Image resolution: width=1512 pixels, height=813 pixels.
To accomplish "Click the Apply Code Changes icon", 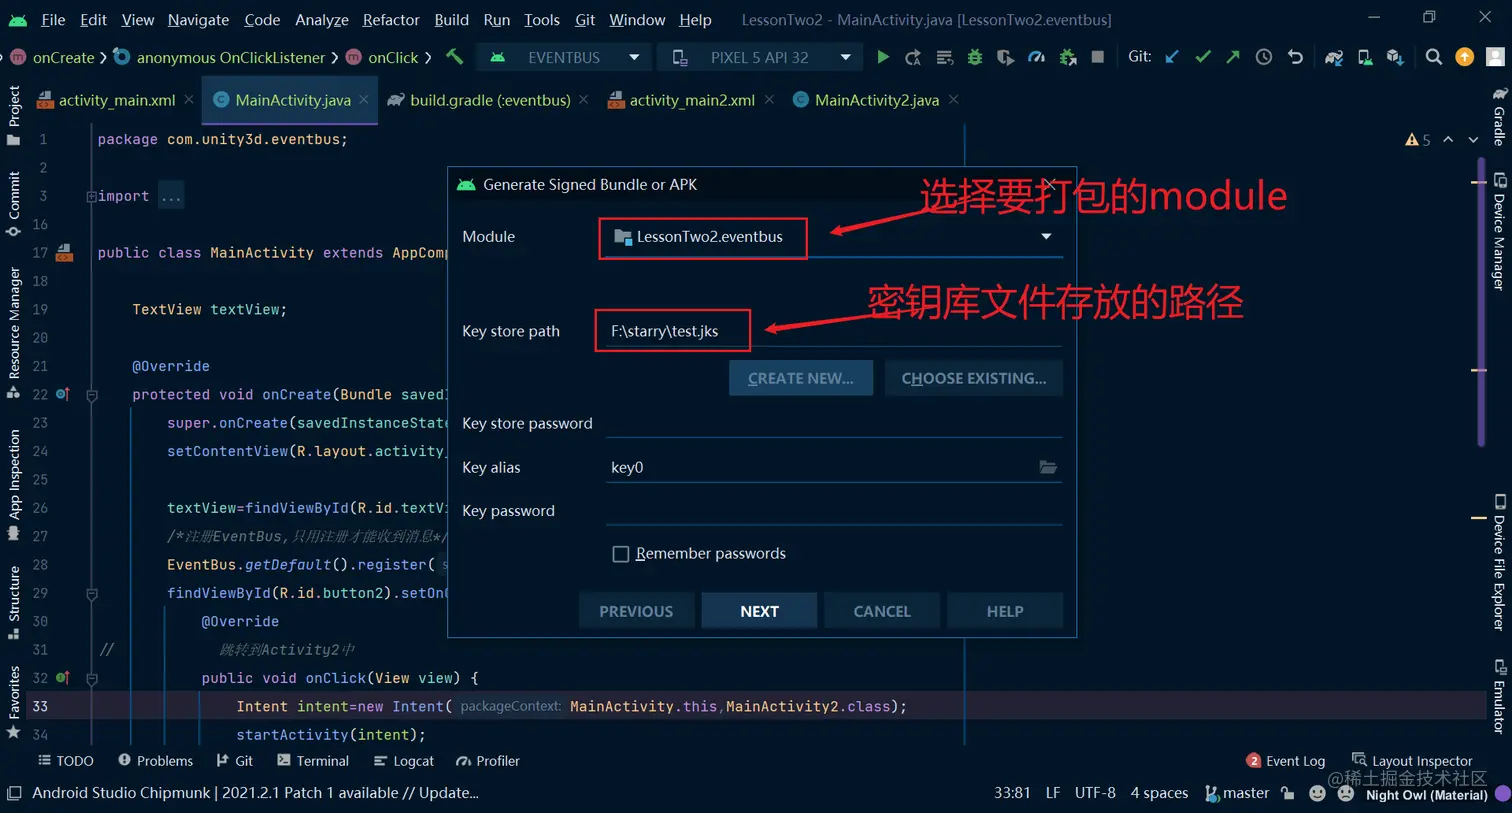I will pos(944,57).
